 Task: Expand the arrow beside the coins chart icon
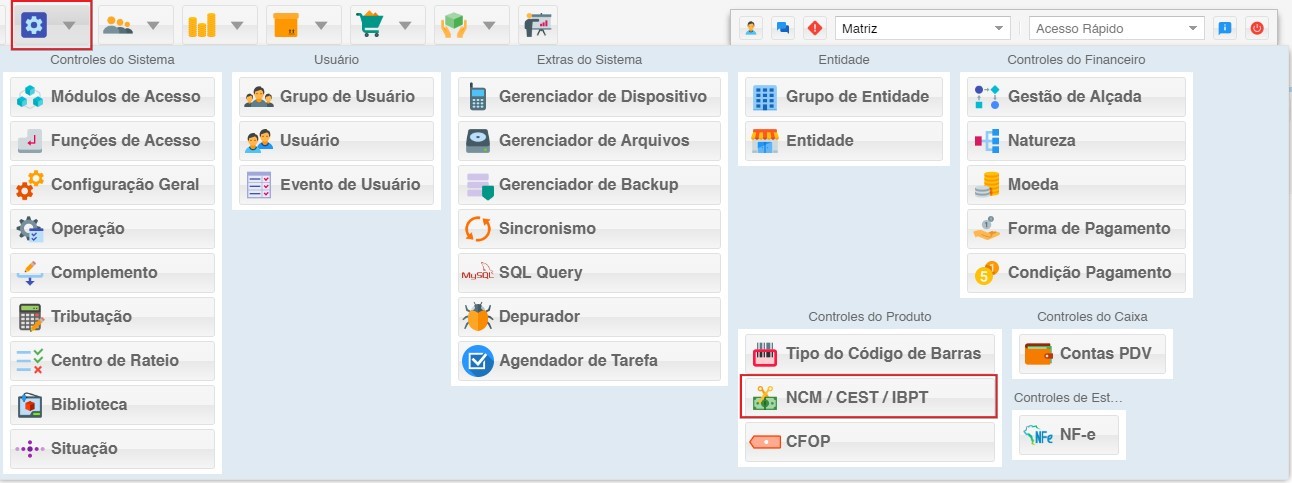(237, 25)
